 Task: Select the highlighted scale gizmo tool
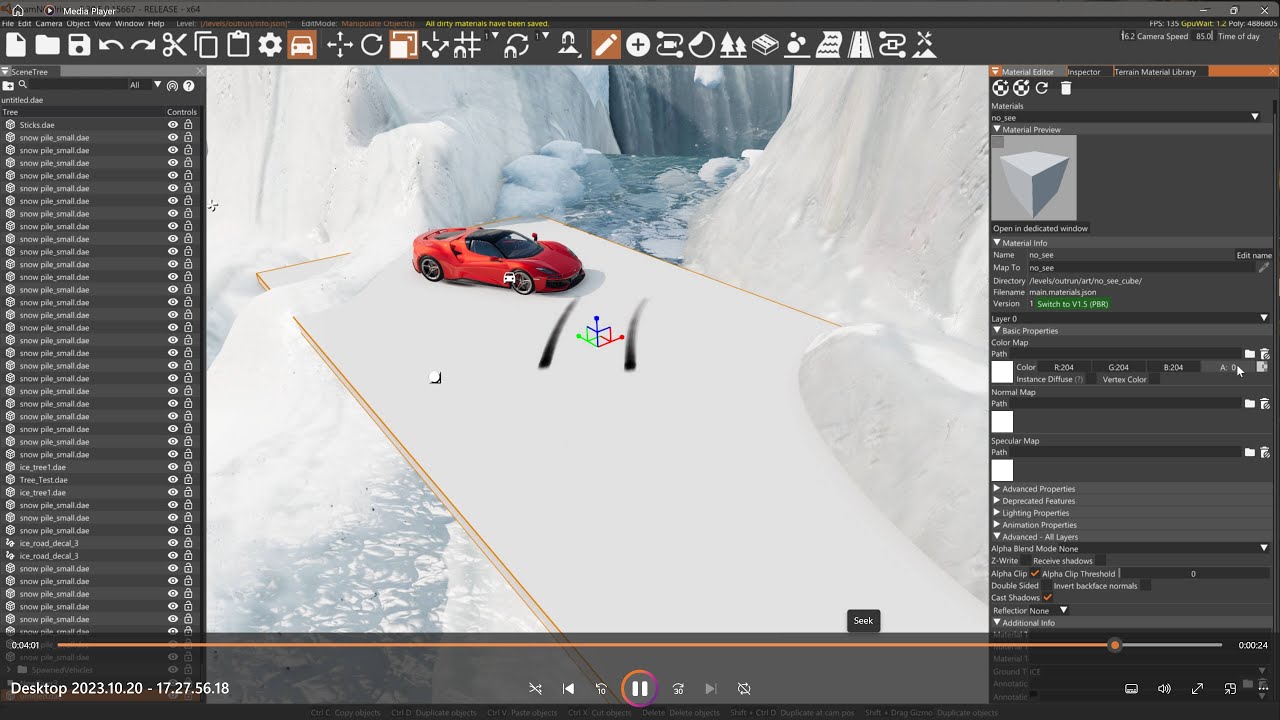[x=403, y=45]
